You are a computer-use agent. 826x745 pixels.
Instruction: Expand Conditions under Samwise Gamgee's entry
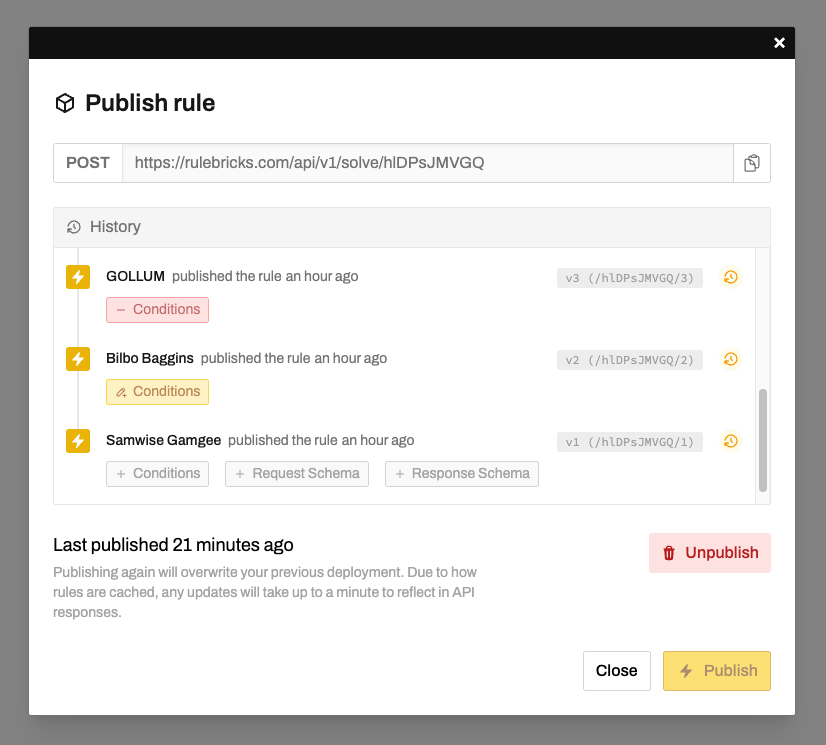[157, 474]
